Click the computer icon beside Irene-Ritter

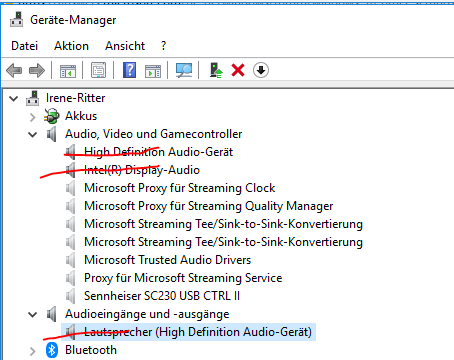(x=33, y=98)
